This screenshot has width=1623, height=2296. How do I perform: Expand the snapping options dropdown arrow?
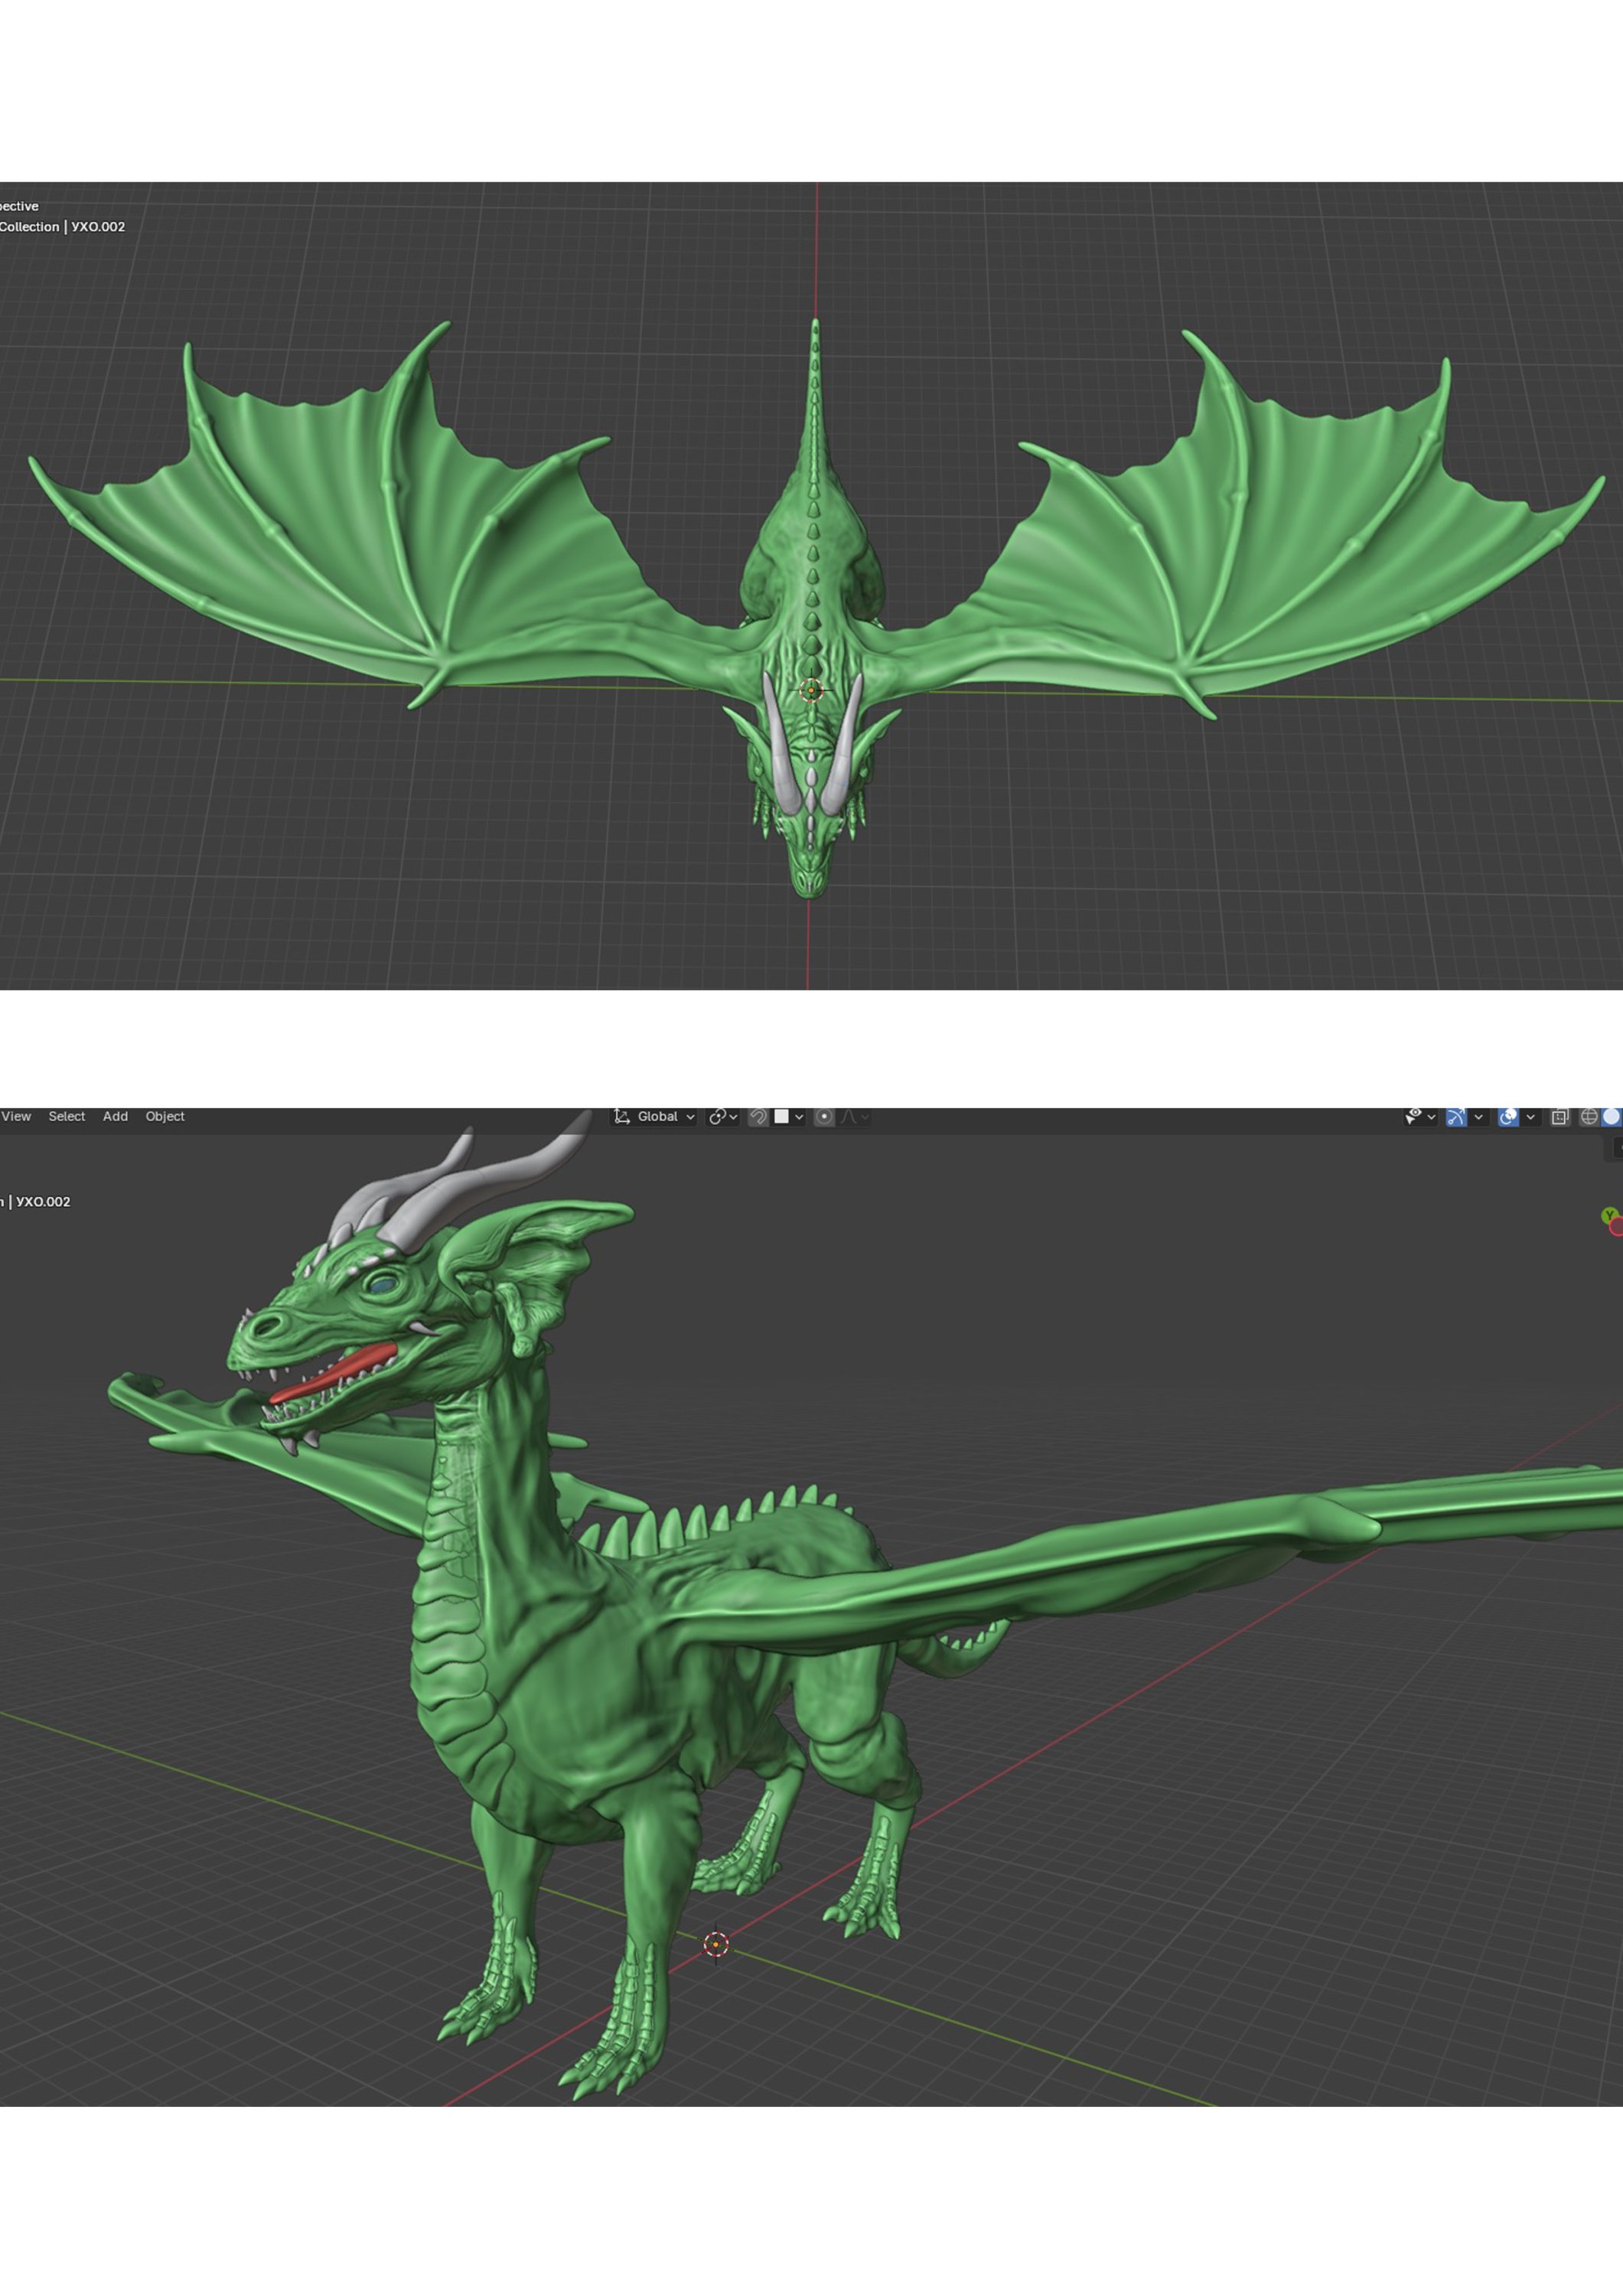(x=799, y=1117)
